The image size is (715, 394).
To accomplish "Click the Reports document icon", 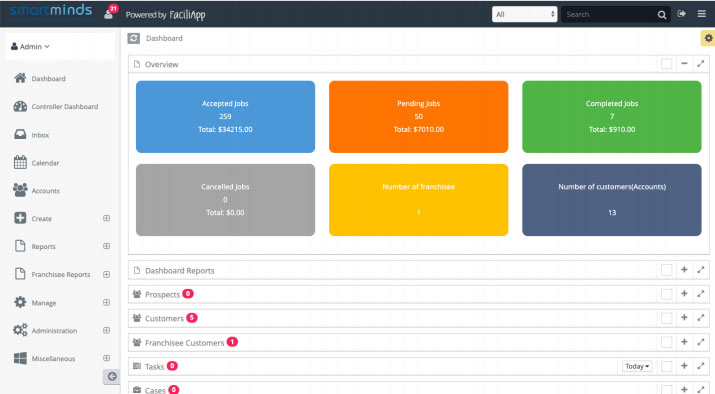I will click(20, 246).
